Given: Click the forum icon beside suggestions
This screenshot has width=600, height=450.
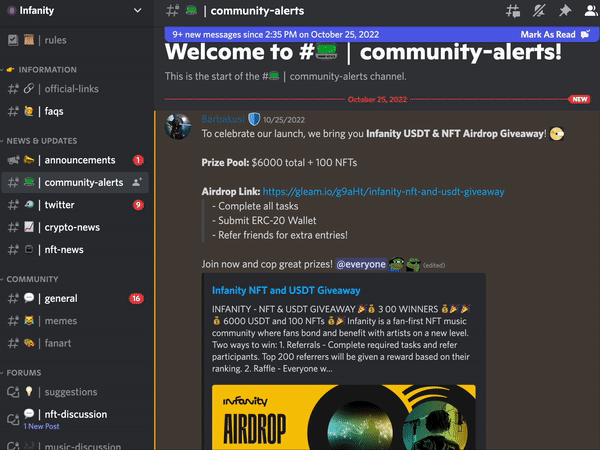Looking at the screenshot, I should [x=13, y=392].
